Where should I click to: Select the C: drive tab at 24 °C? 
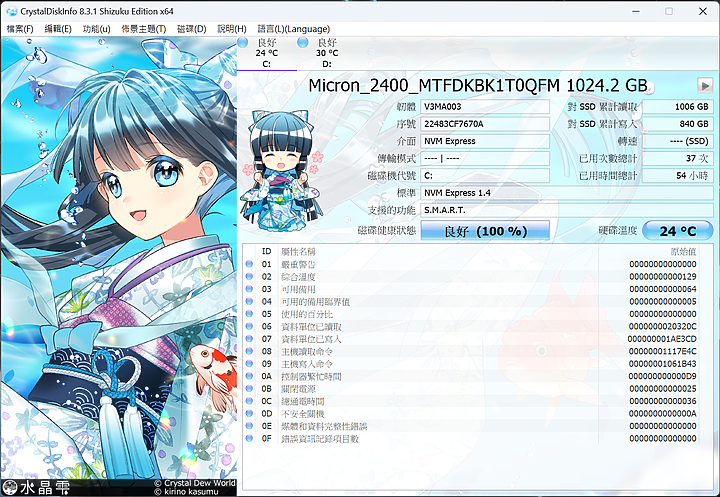(267, 53)
